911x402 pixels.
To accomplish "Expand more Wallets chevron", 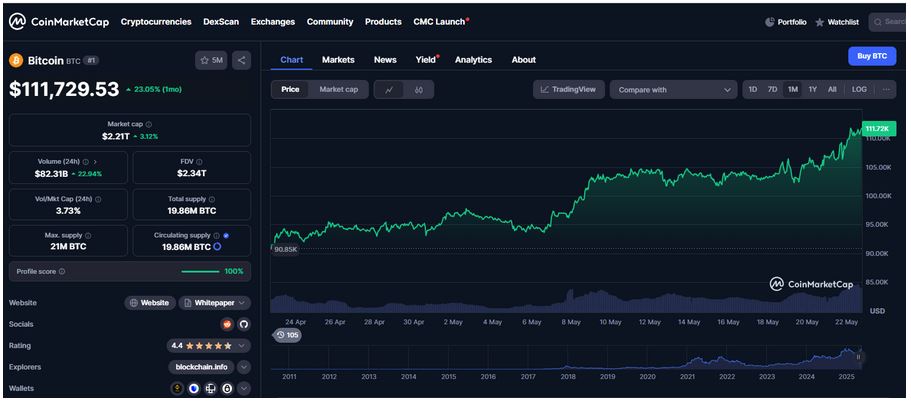I will [x=244, y=388].
